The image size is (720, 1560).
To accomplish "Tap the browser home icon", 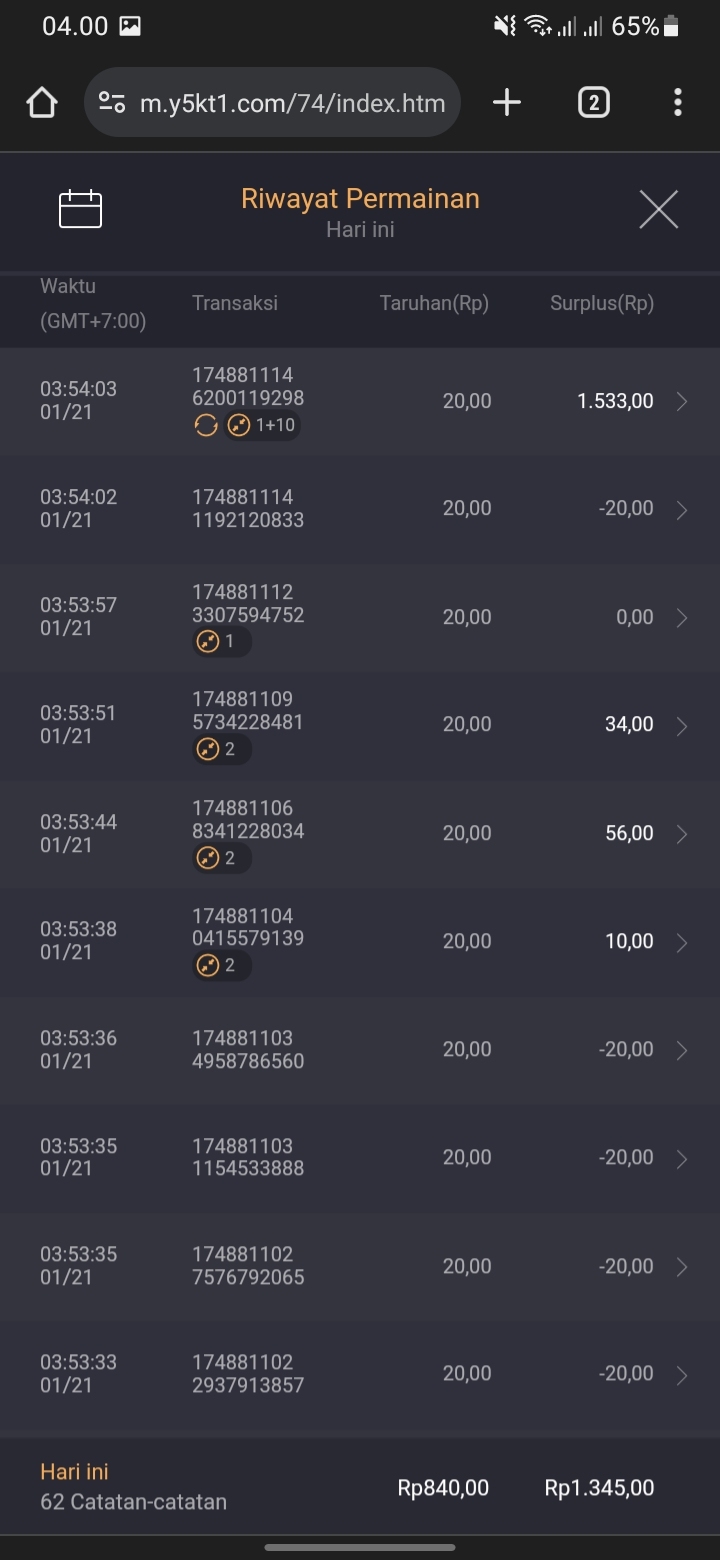I will point(42,103).
